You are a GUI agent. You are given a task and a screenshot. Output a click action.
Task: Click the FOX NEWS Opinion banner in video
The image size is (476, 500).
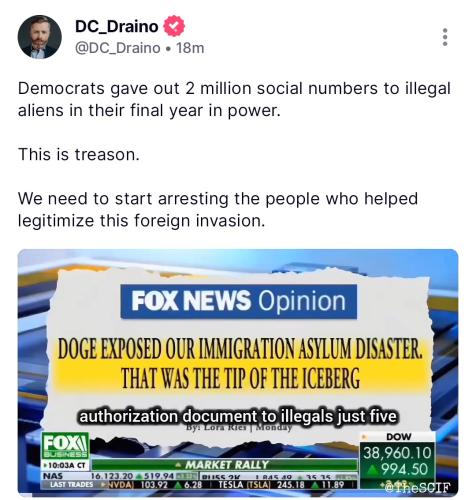239,301
